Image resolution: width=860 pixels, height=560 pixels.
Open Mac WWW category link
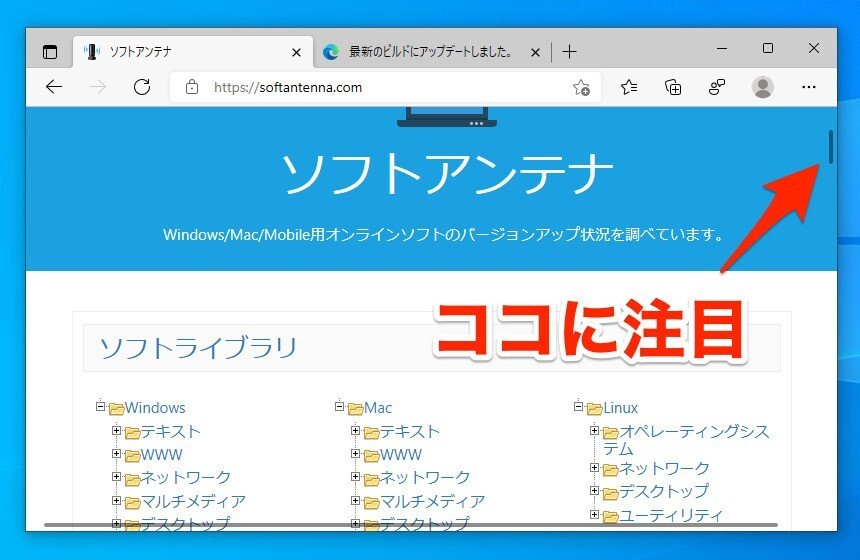401,455
